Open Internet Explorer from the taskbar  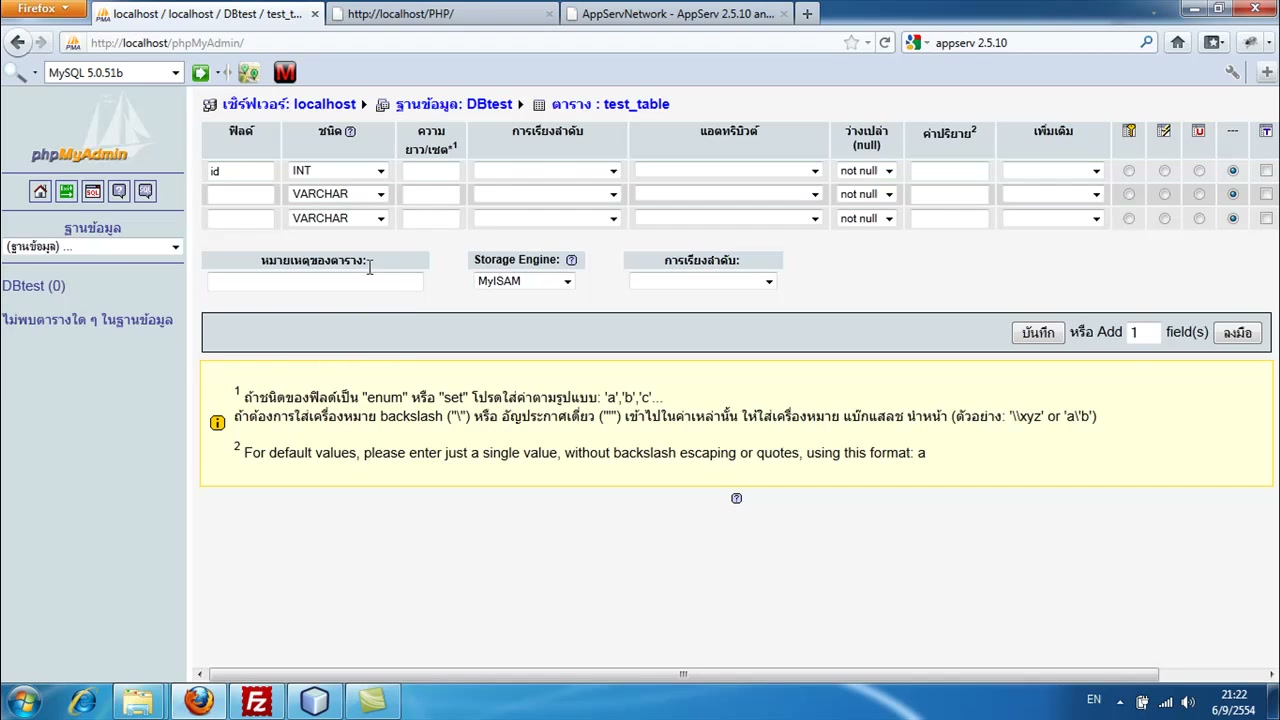tap(83, 701)
